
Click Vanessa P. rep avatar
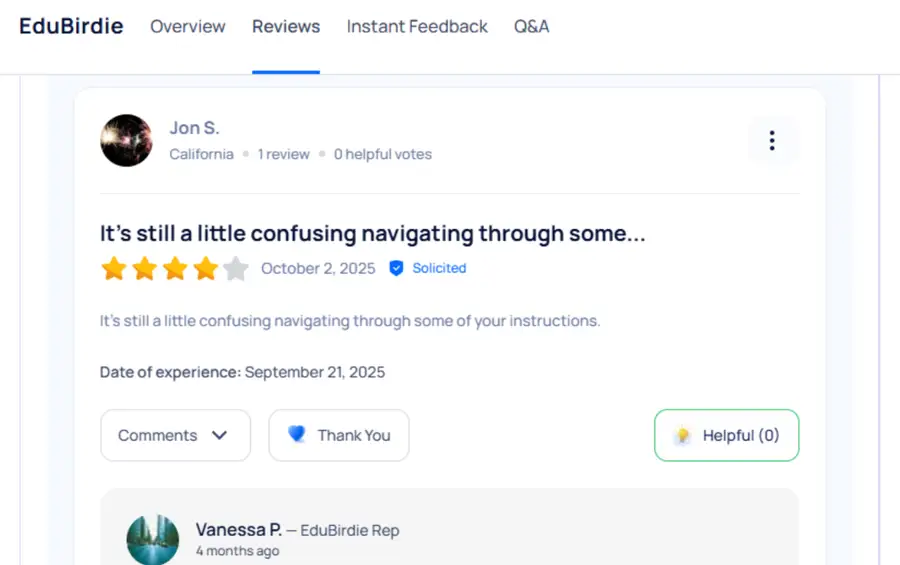152,540
